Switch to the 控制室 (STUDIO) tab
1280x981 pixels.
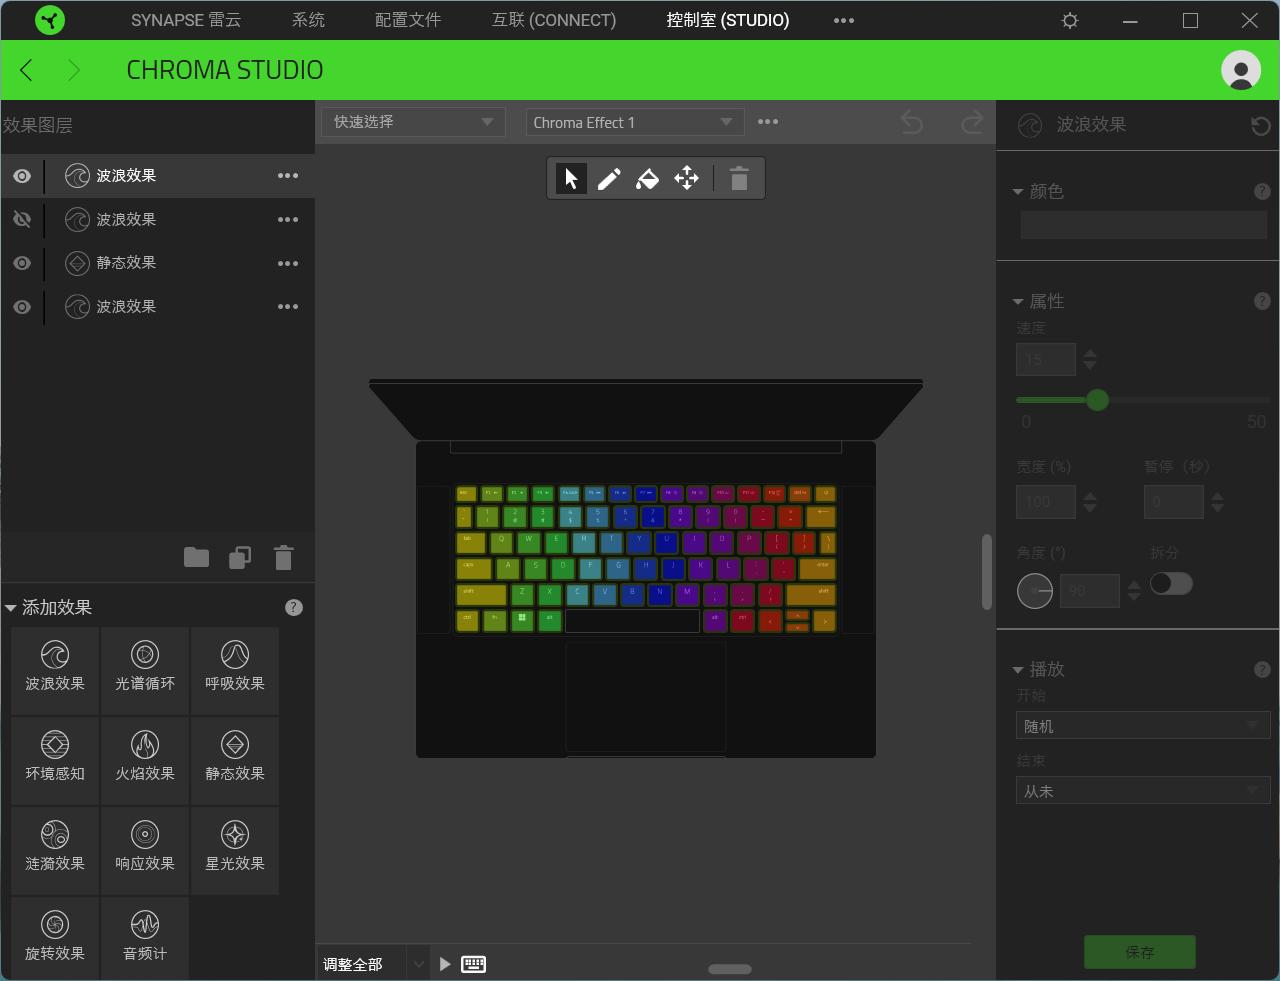point(728,20)
